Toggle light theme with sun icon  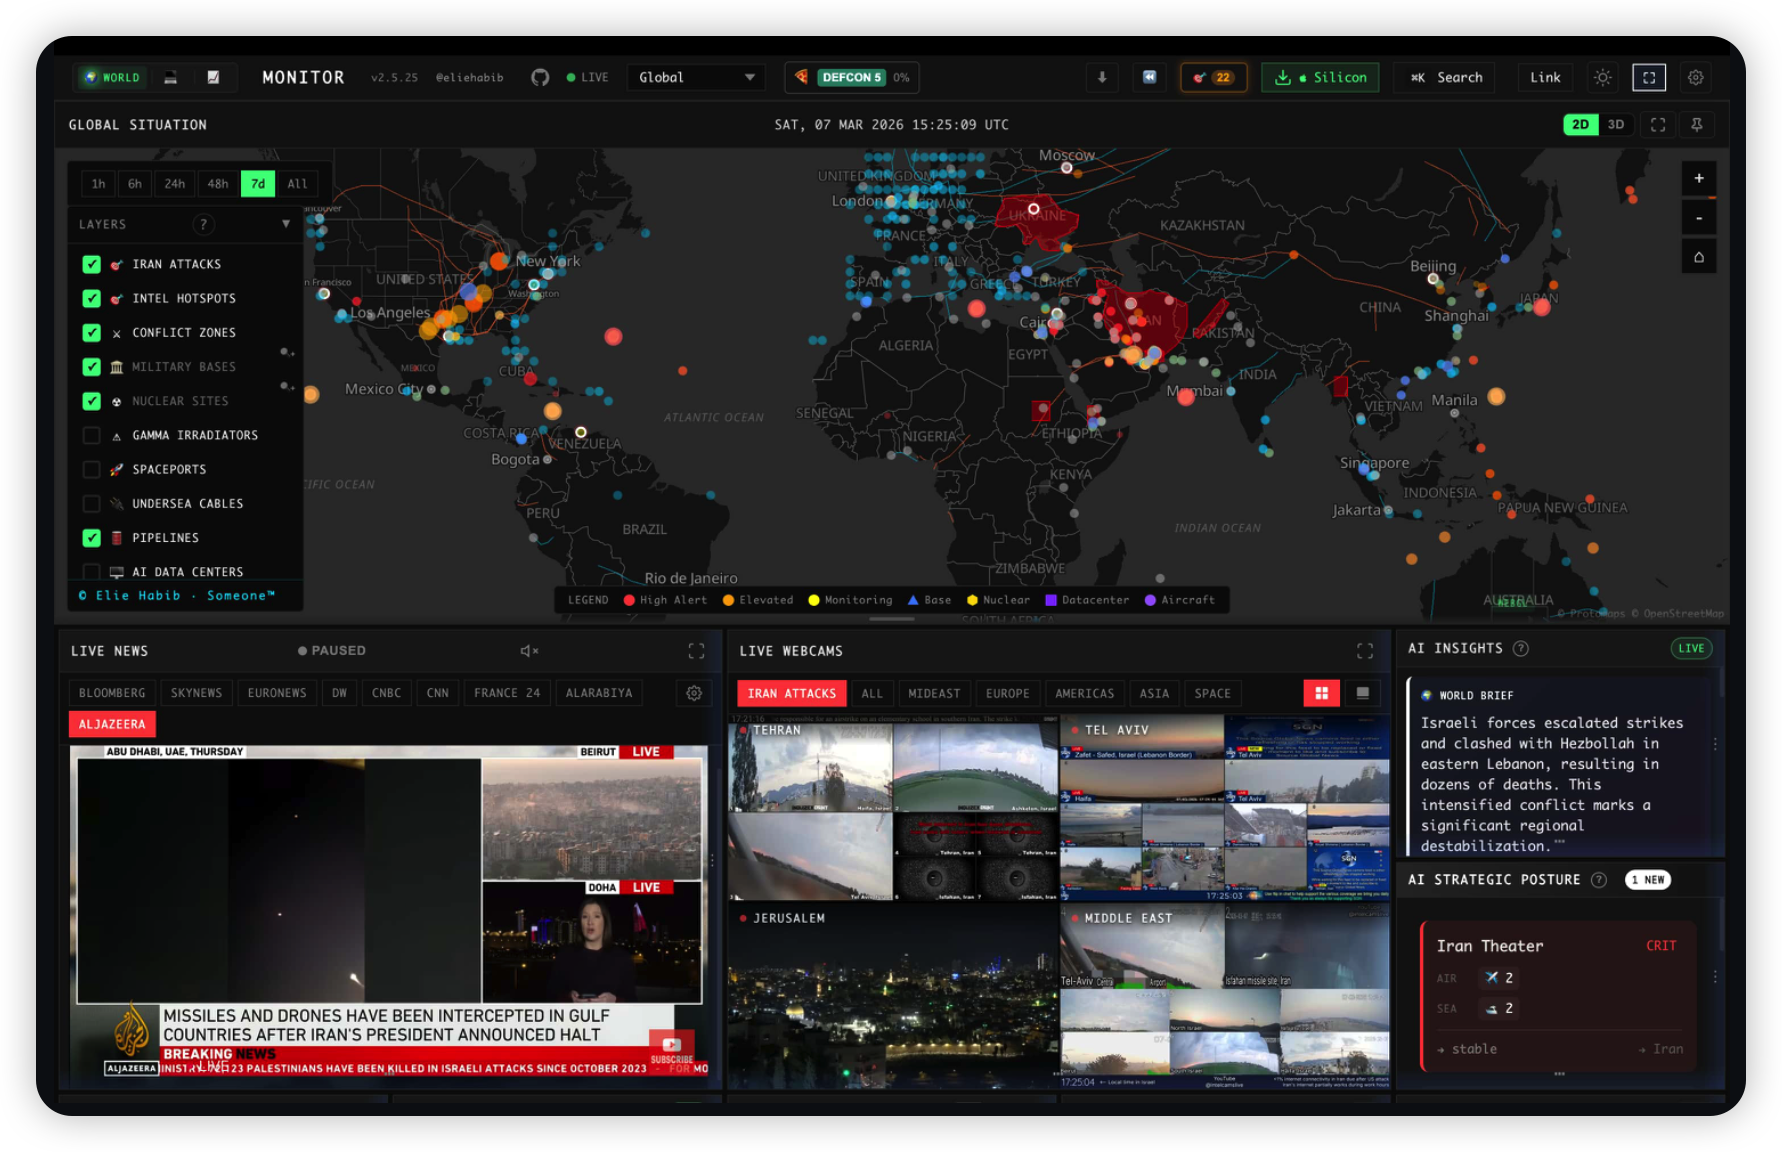coord(1603,77)
